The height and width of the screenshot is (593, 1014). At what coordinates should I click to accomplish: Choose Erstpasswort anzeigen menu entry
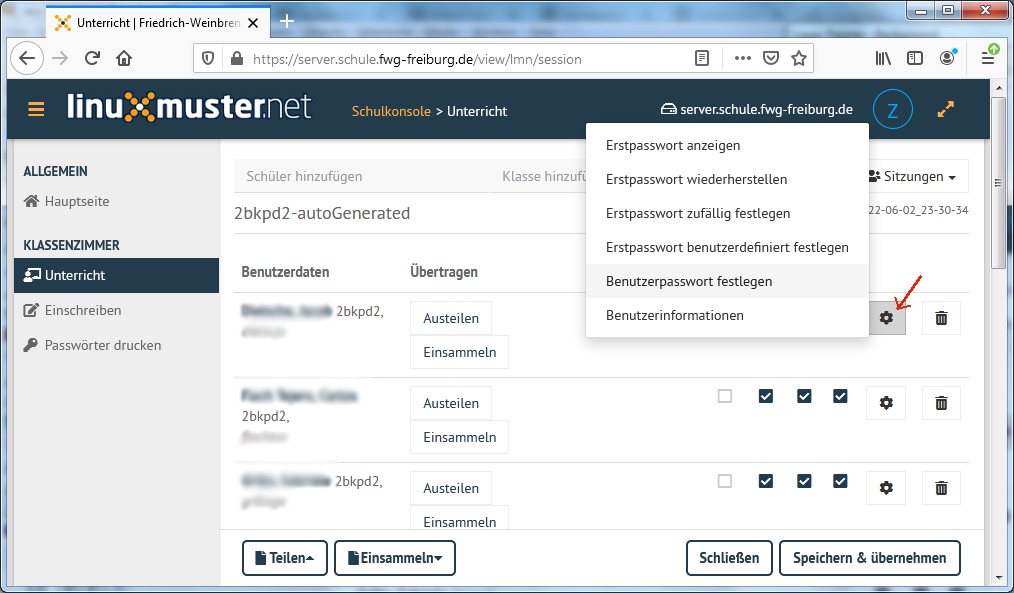[672, 145]
